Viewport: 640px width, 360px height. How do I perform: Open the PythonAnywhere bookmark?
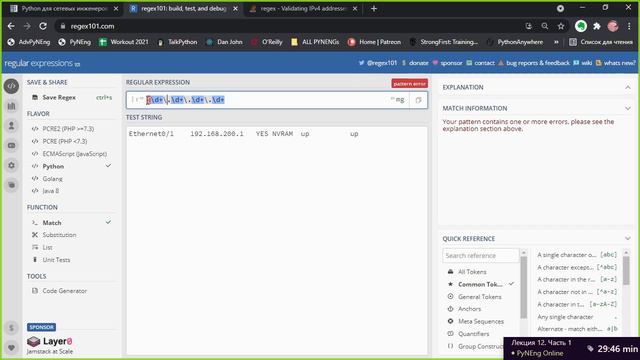(515, 42)
